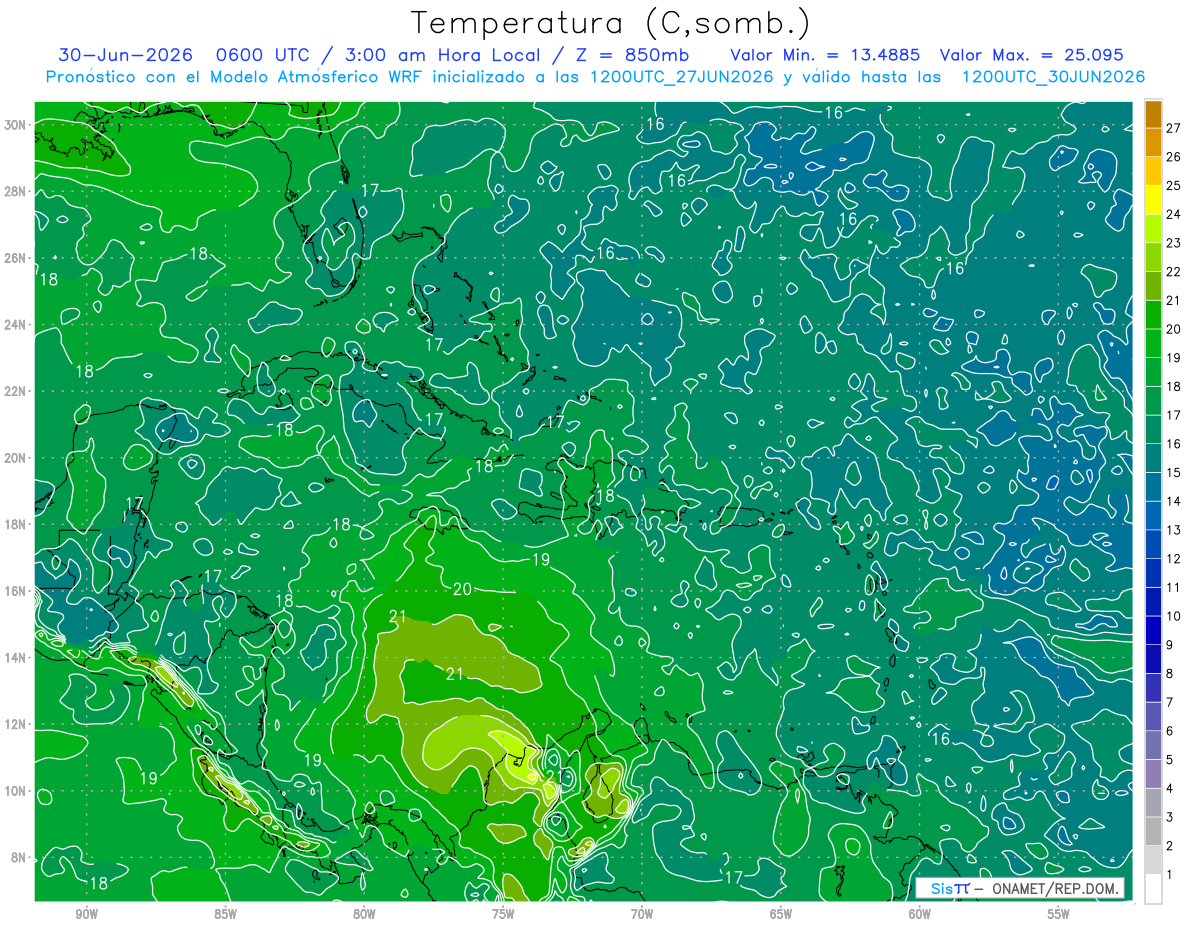Click the legend value '27'

(x=1174, y=127)
